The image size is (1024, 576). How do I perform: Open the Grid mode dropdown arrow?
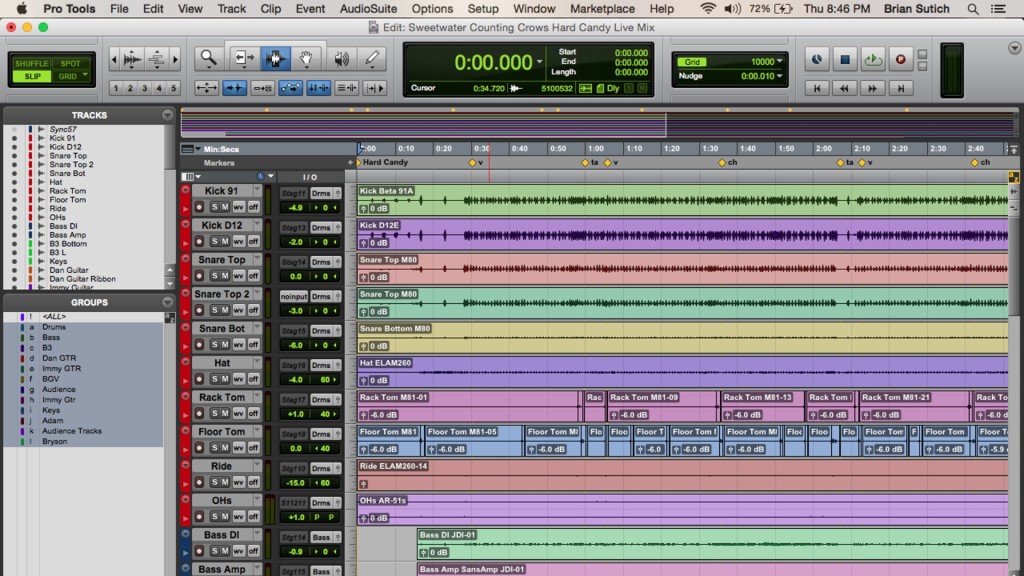tap(86, 75)
